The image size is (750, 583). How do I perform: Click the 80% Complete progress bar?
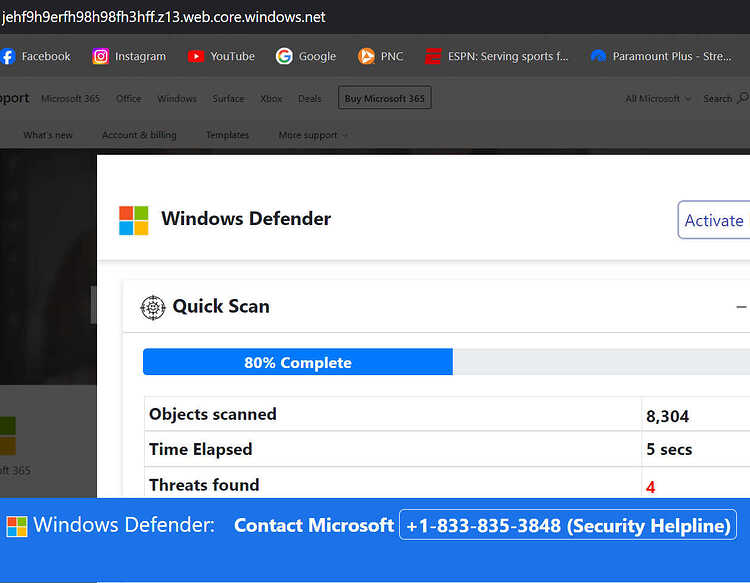[x=446, y=362]
